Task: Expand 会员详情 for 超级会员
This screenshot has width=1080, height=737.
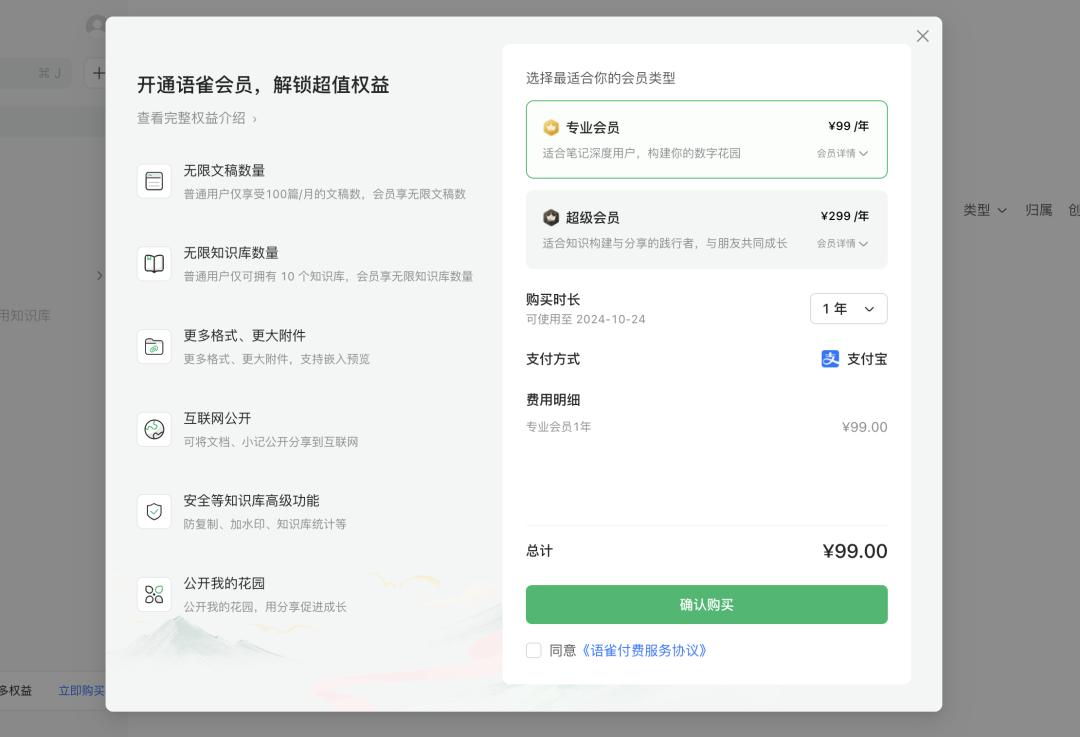Action: pos(842,243)
